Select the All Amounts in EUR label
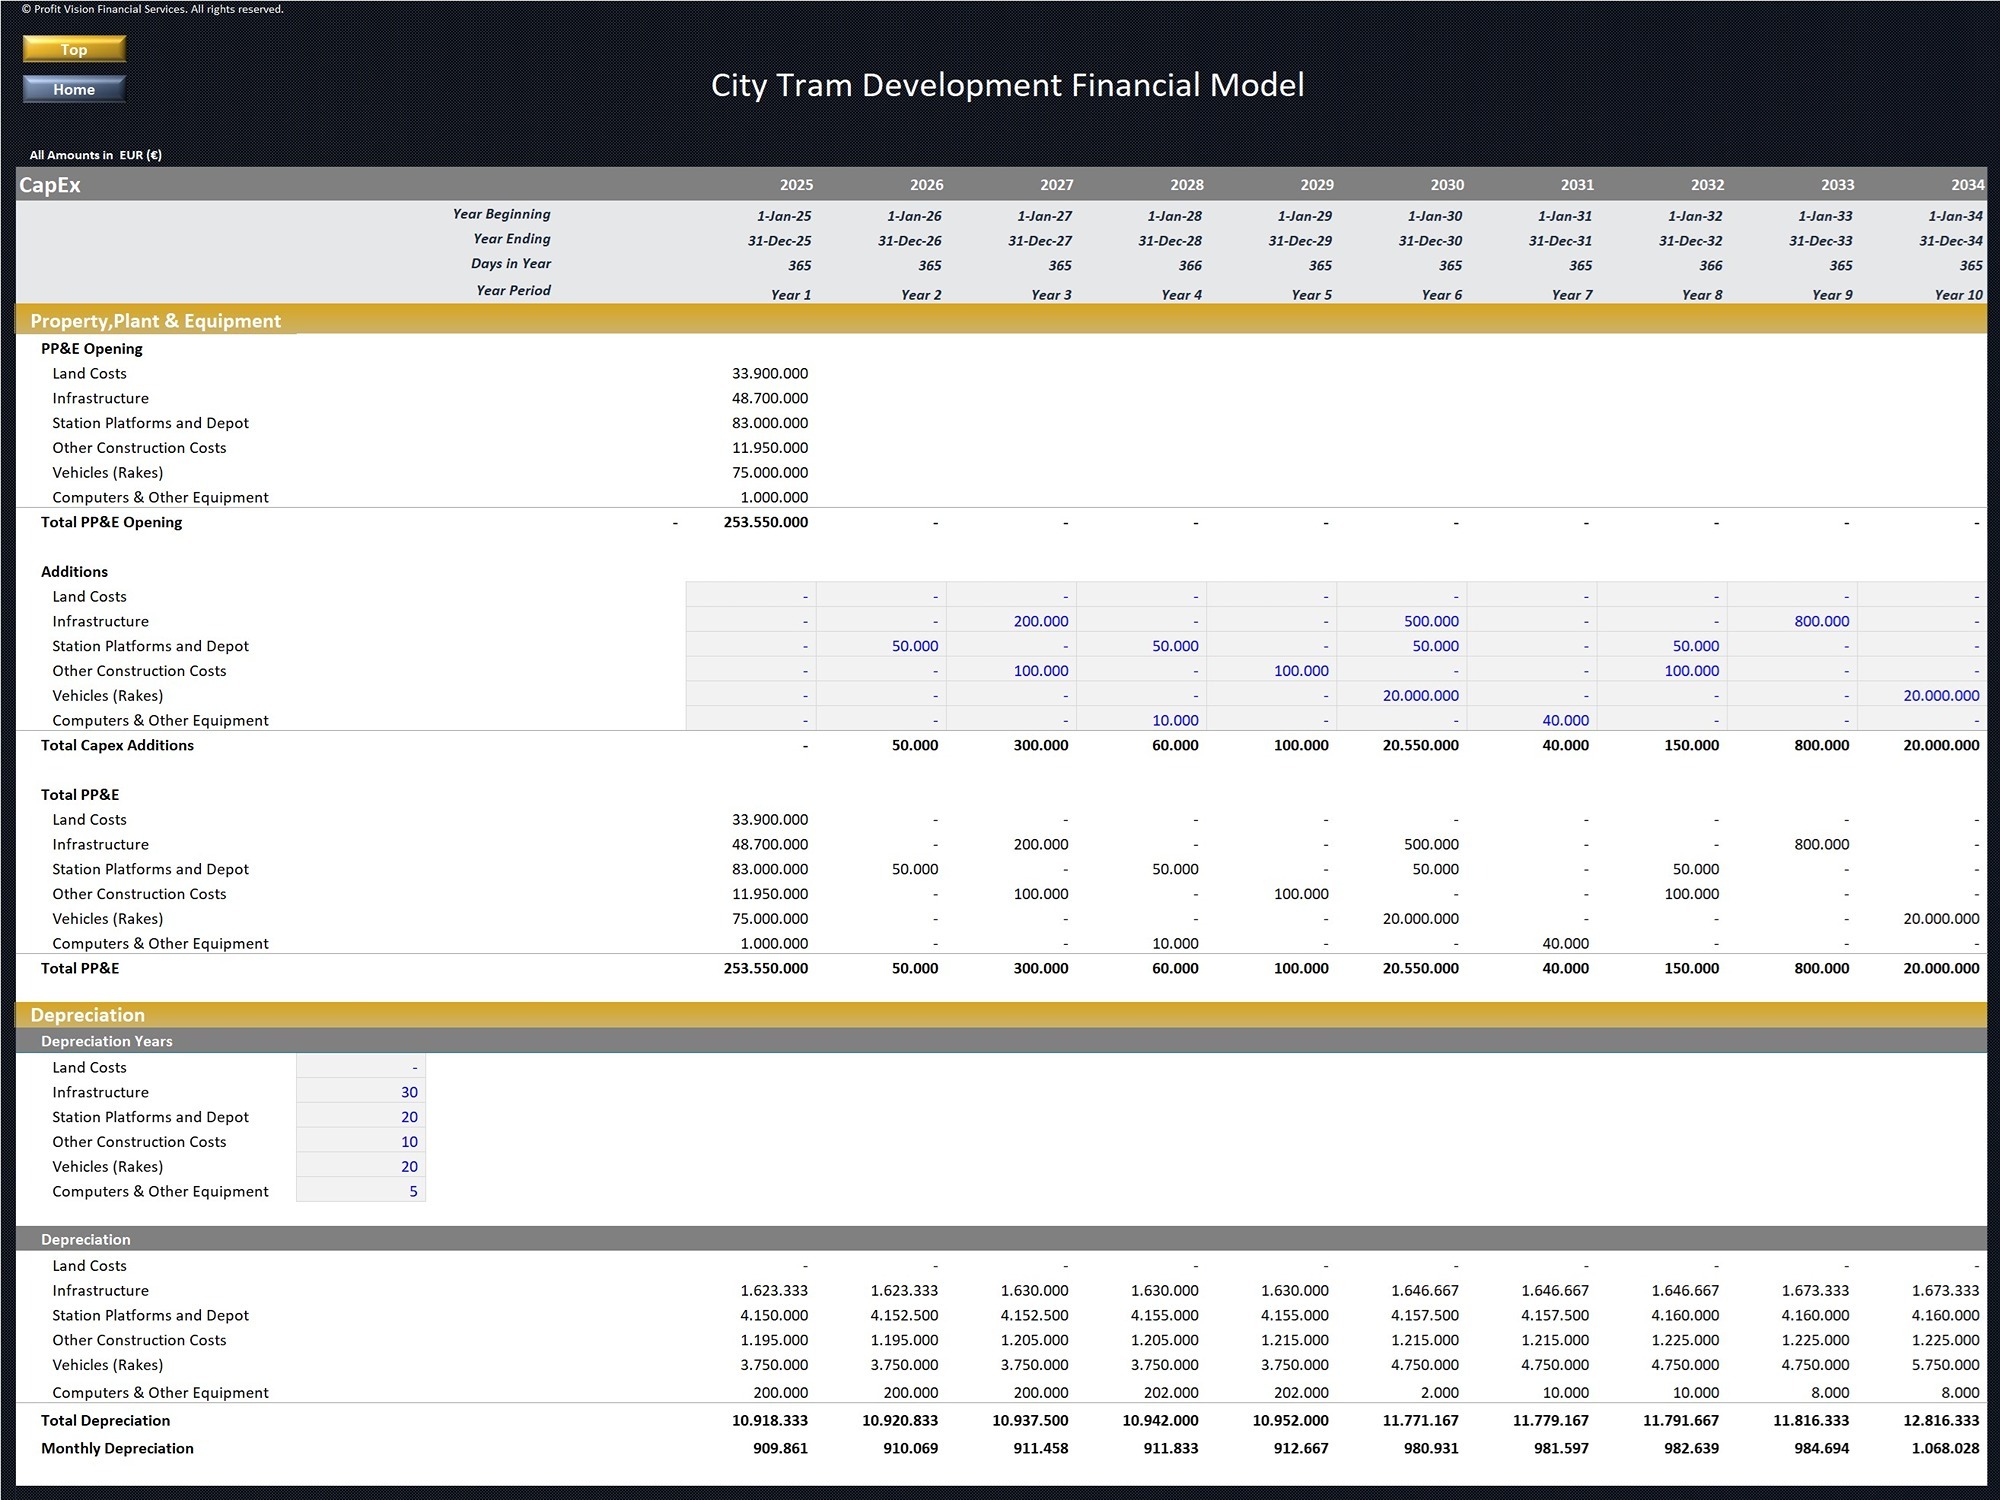This screenshot has width=2000, height=1500. point(95,154)
